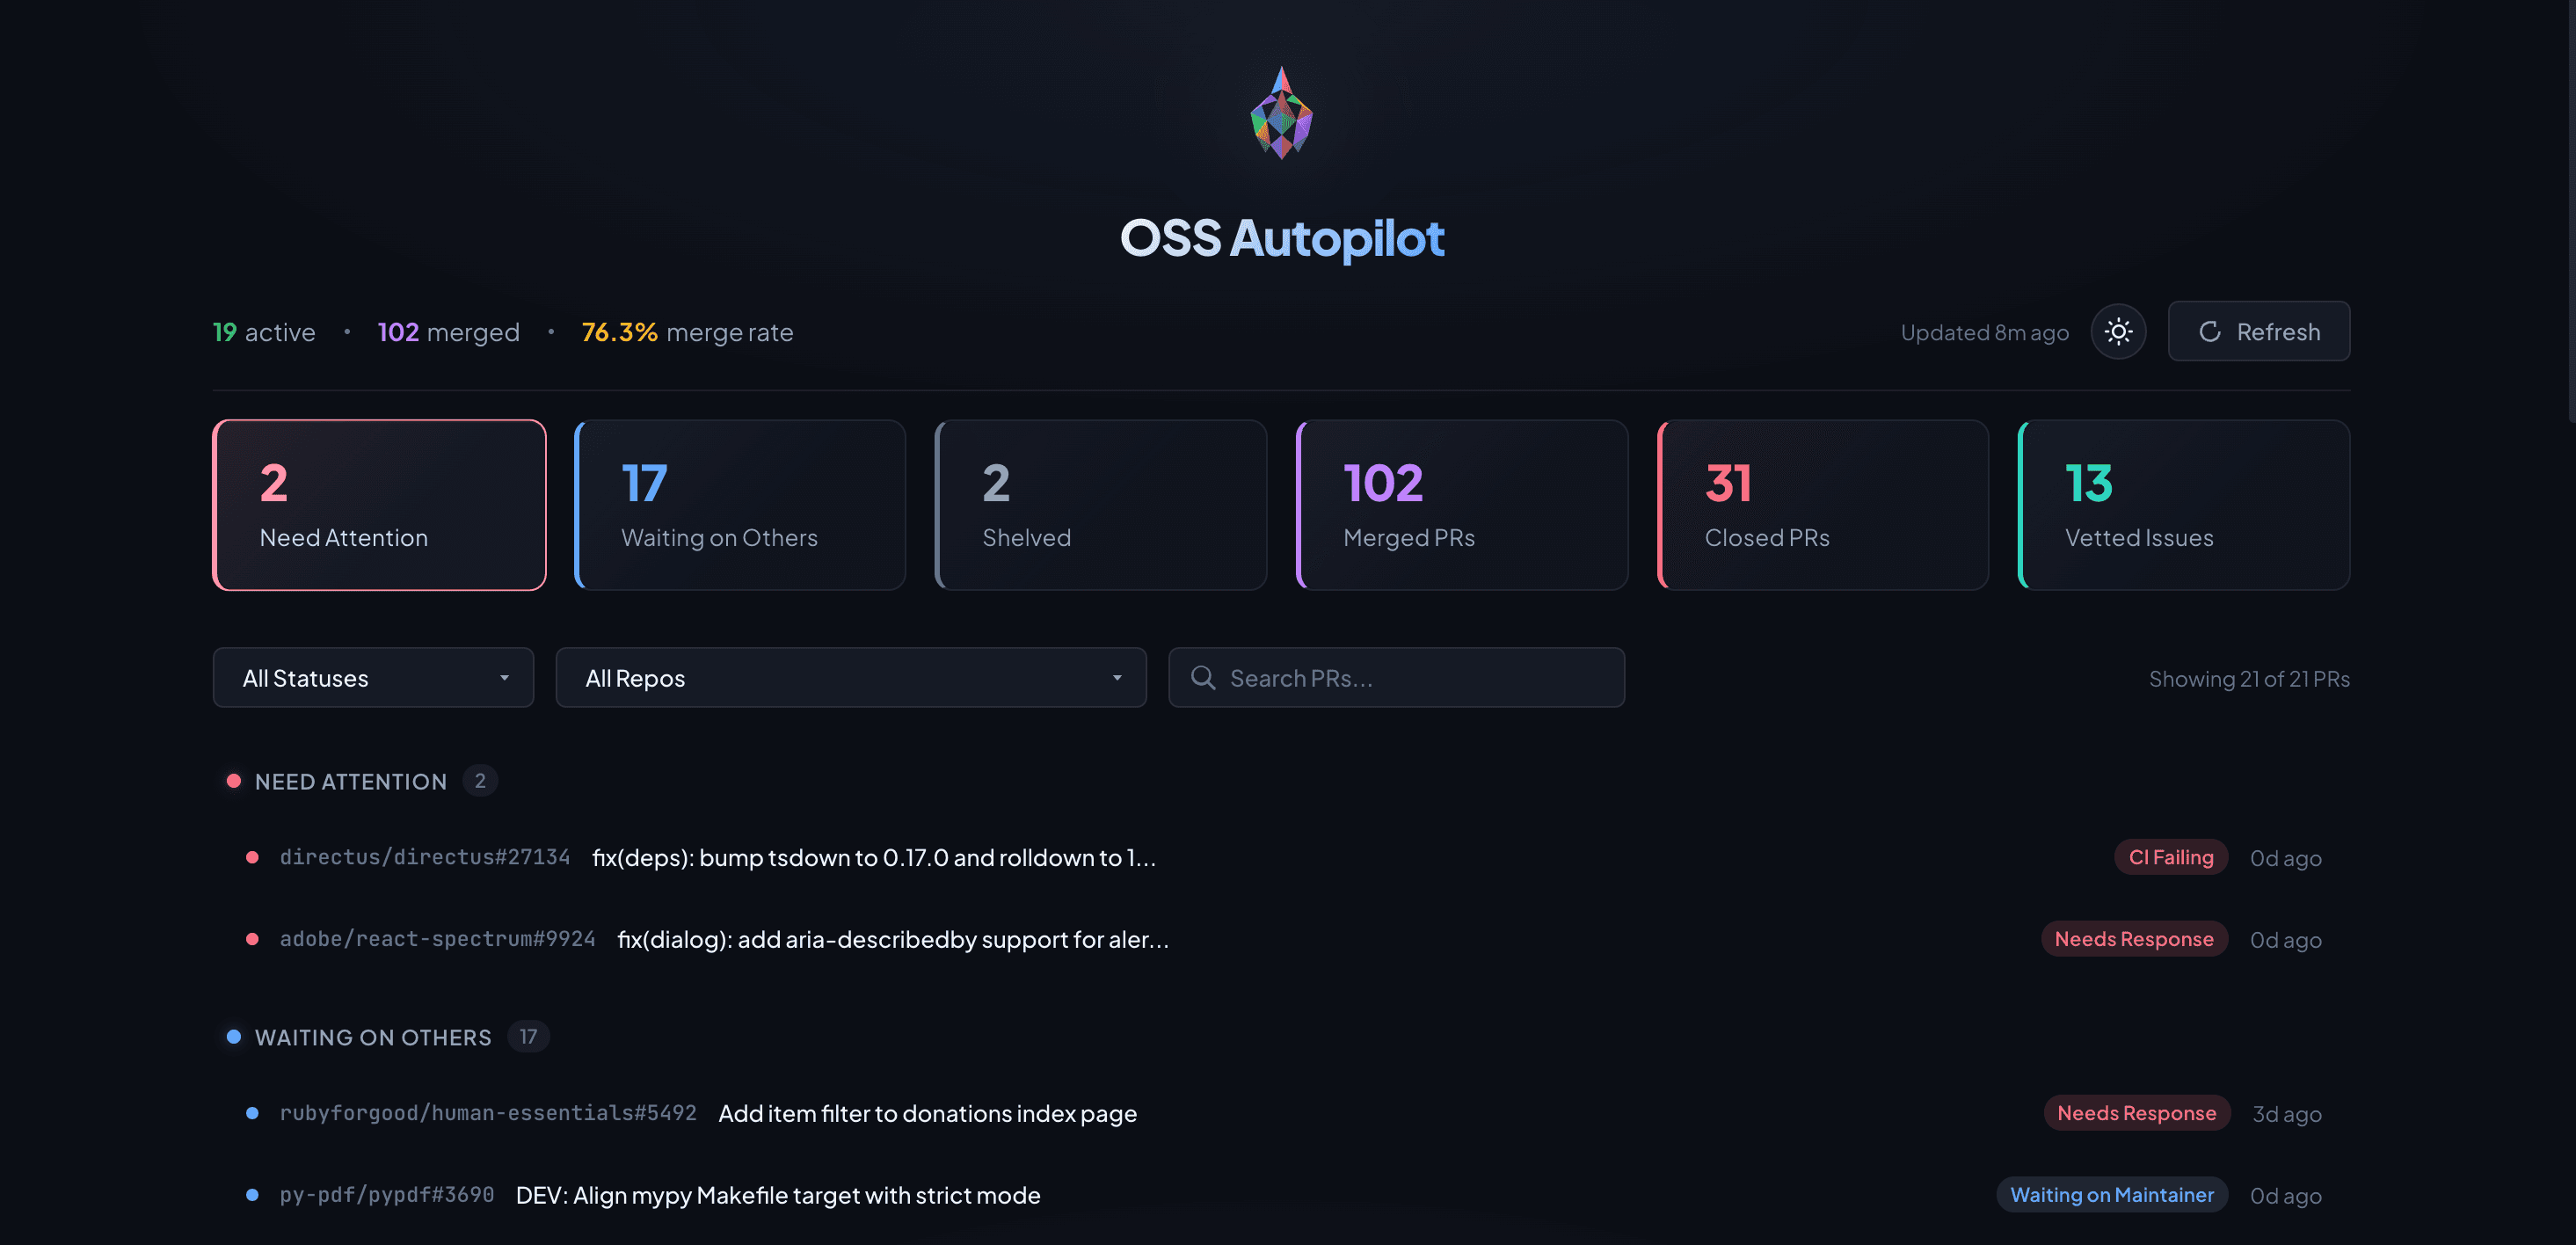This screenshot has width=2576, height=1245.
Task: Click the magnifier icon in the search box
Action: 1203,678
